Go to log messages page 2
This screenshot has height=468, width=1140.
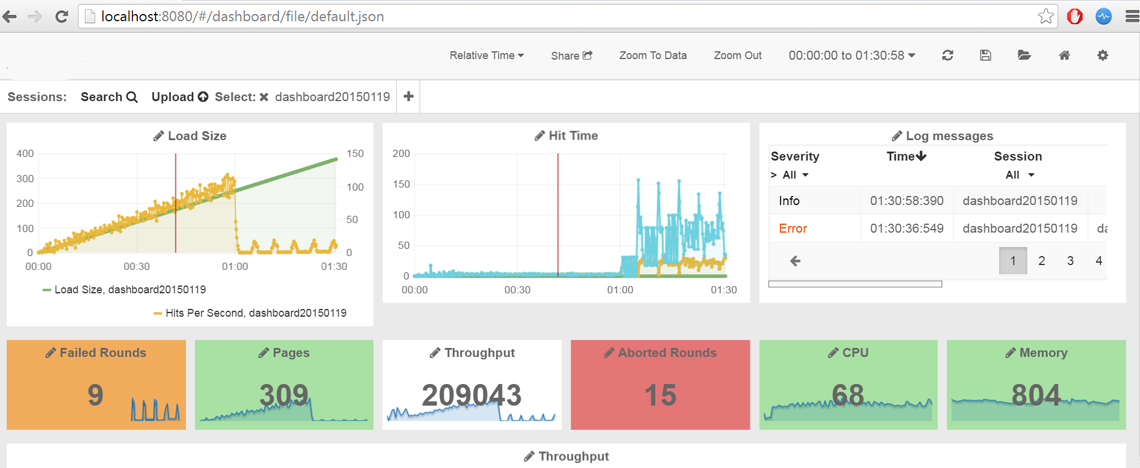coord(1042,261)
